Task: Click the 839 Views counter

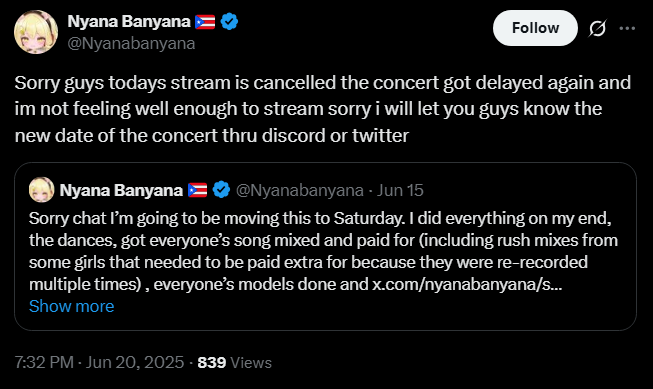Action: [234, 362]
